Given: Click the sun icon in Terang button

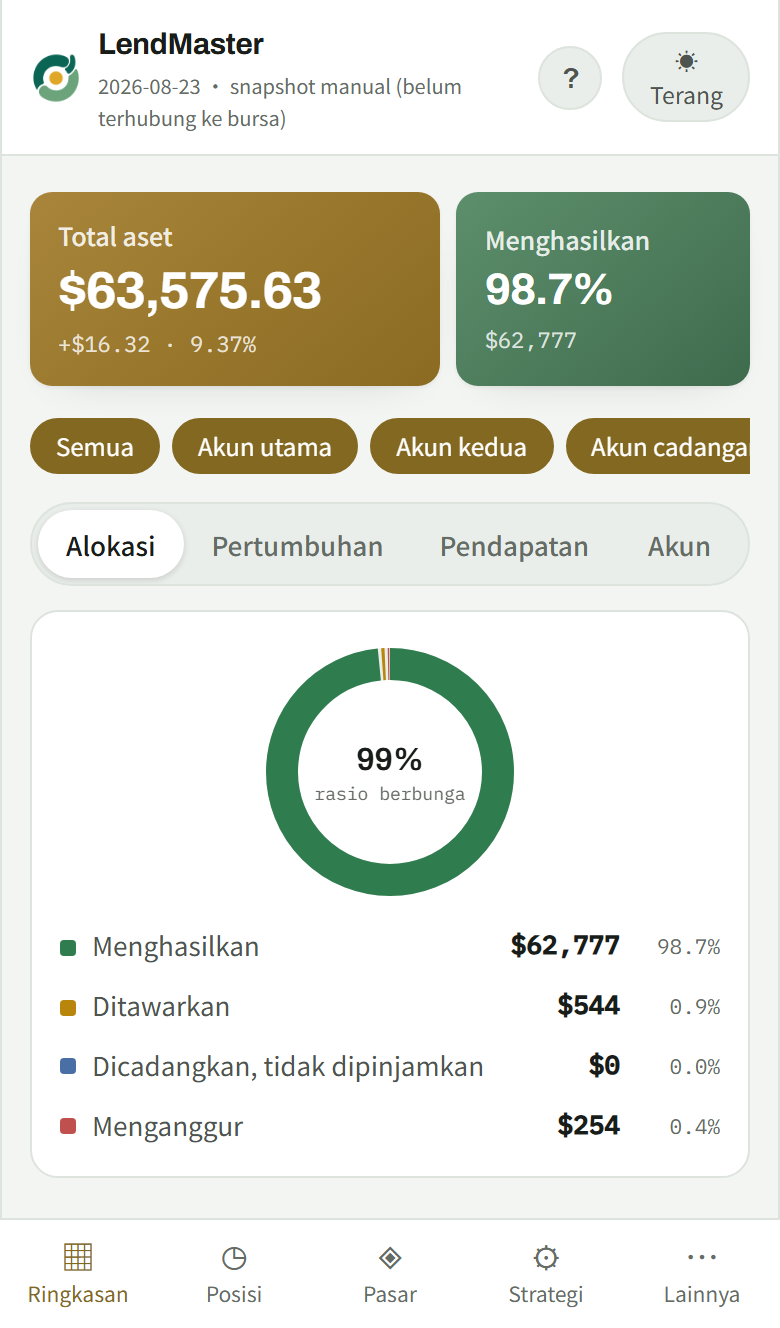Looking at the screenshot, I should pyautogui.click(x=686, y=61).
